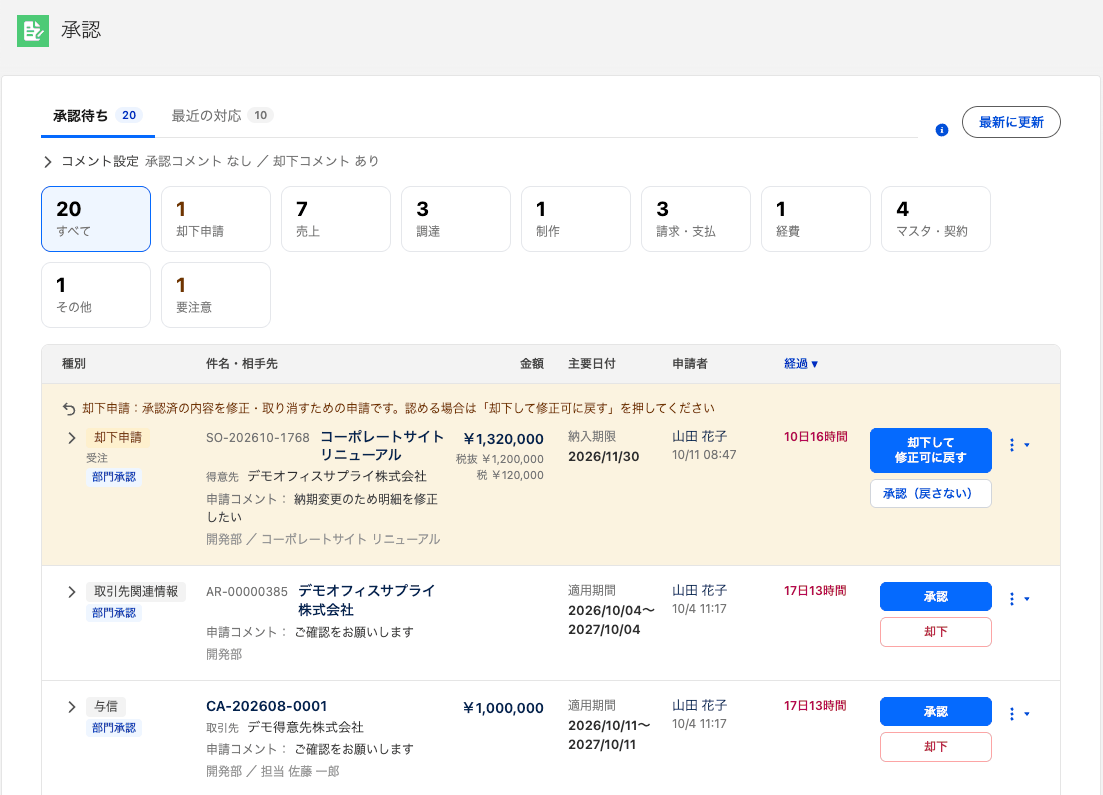Image resolution: width=1103 pixels, height=795 pixels.
Task: Click the ¥1,000,000 amount
Action: click(504, 708)
